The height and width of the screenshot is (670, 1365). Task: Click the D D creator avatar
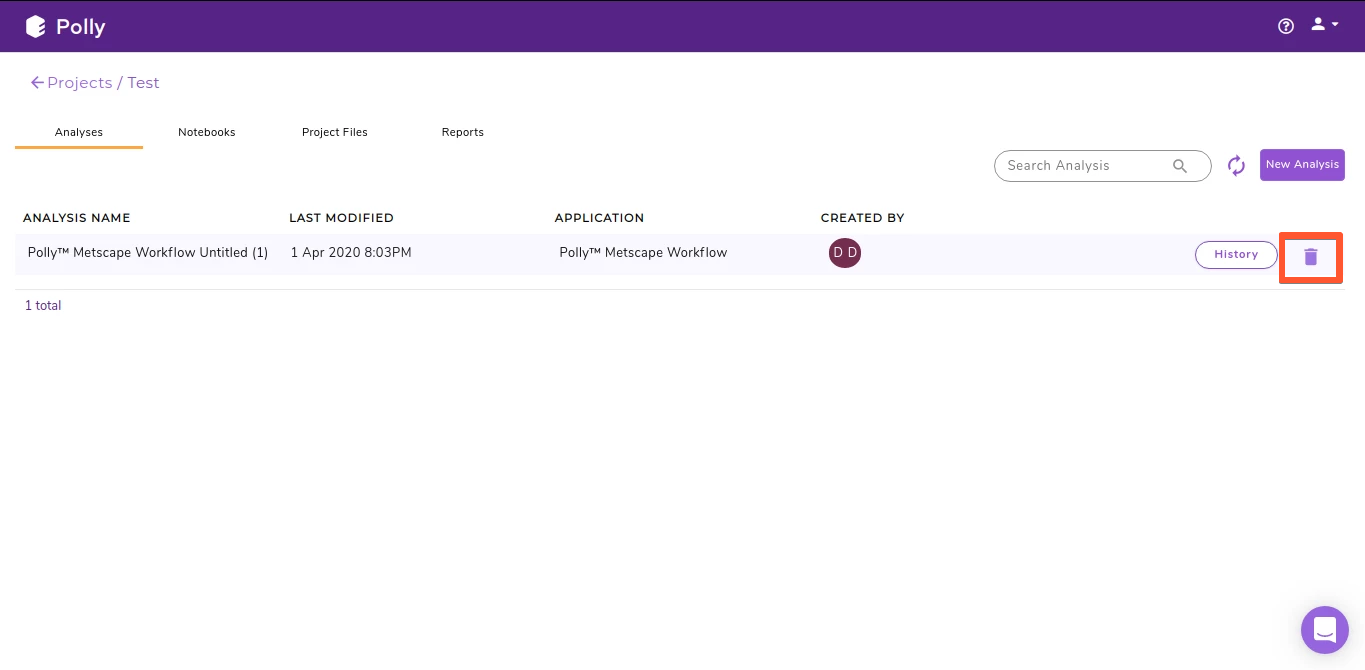[x=845, y=253]
